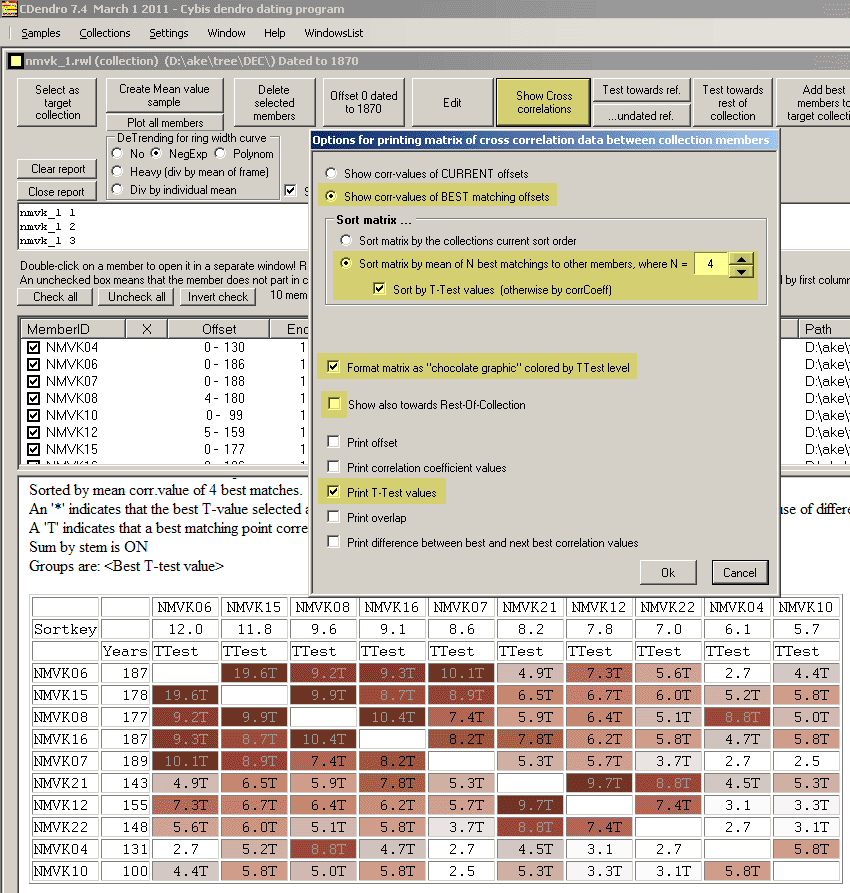
Task: Uncheck member NMVK12 checkbox
Action: (x=34, y=432)
